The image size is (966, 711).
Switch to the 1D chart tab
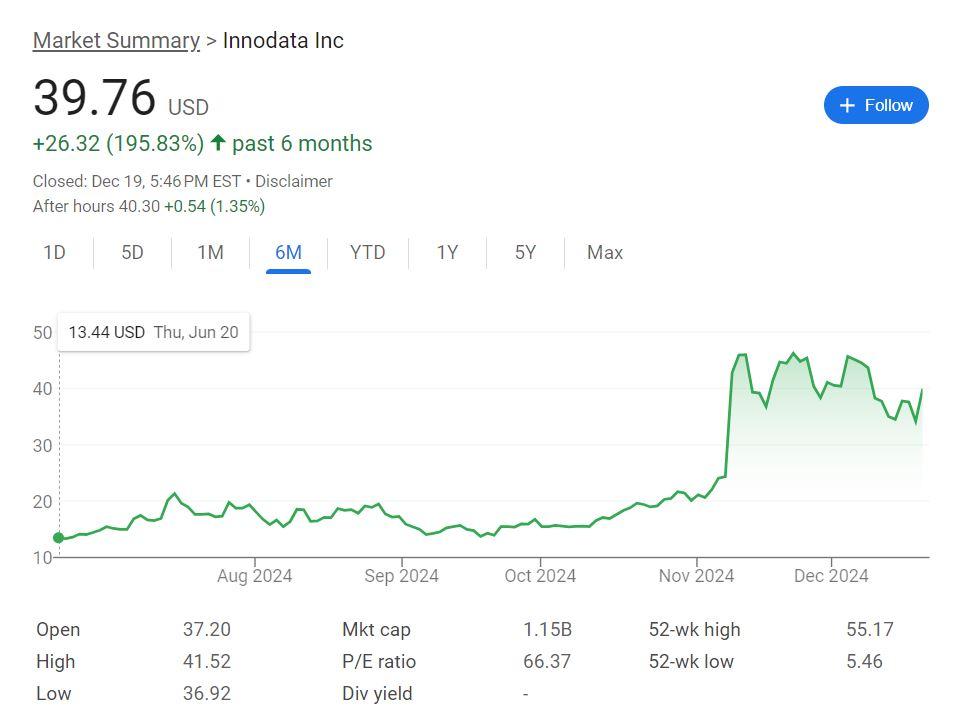(x=54, y=253)
